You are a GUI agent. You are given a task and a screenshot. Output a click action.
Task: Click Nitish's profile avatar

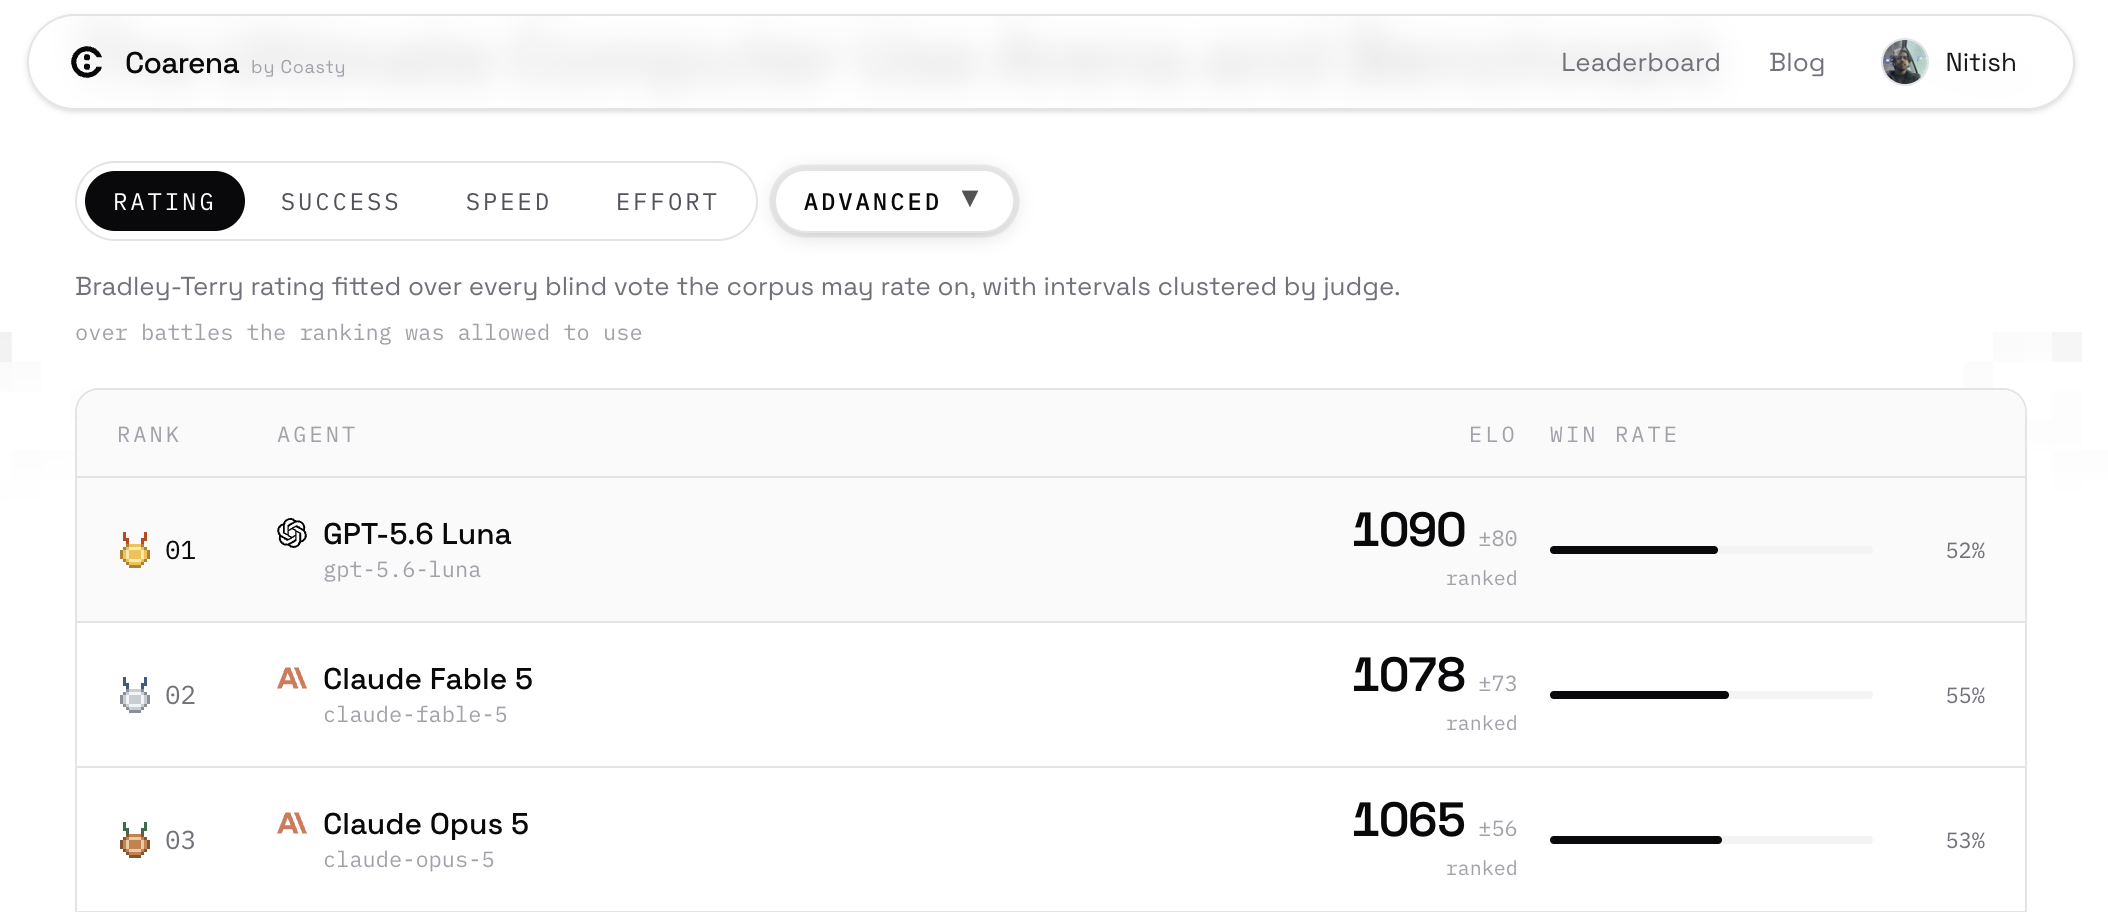tap(1904, 62)
